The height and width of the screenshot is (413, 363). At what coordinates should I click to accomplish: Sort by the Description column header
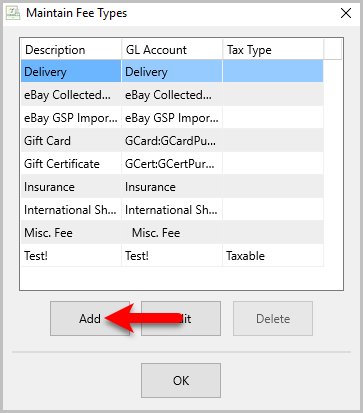coord(71,50)
